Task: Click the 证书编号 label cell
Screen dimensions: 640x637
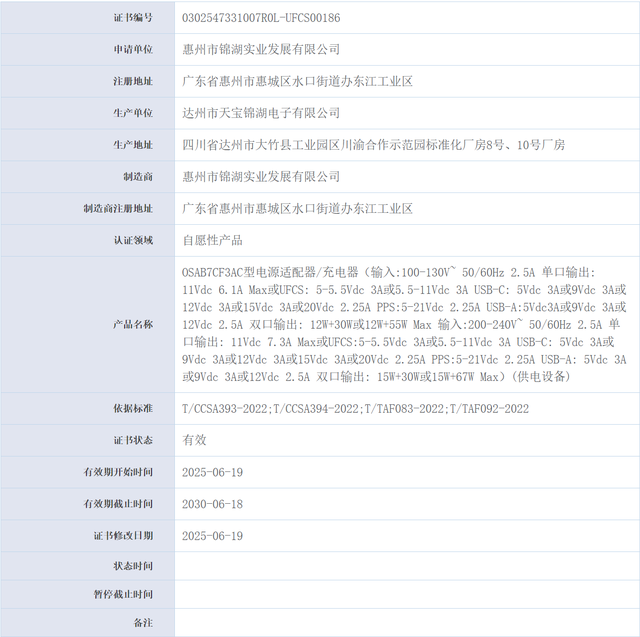Action: click(87, 18)
